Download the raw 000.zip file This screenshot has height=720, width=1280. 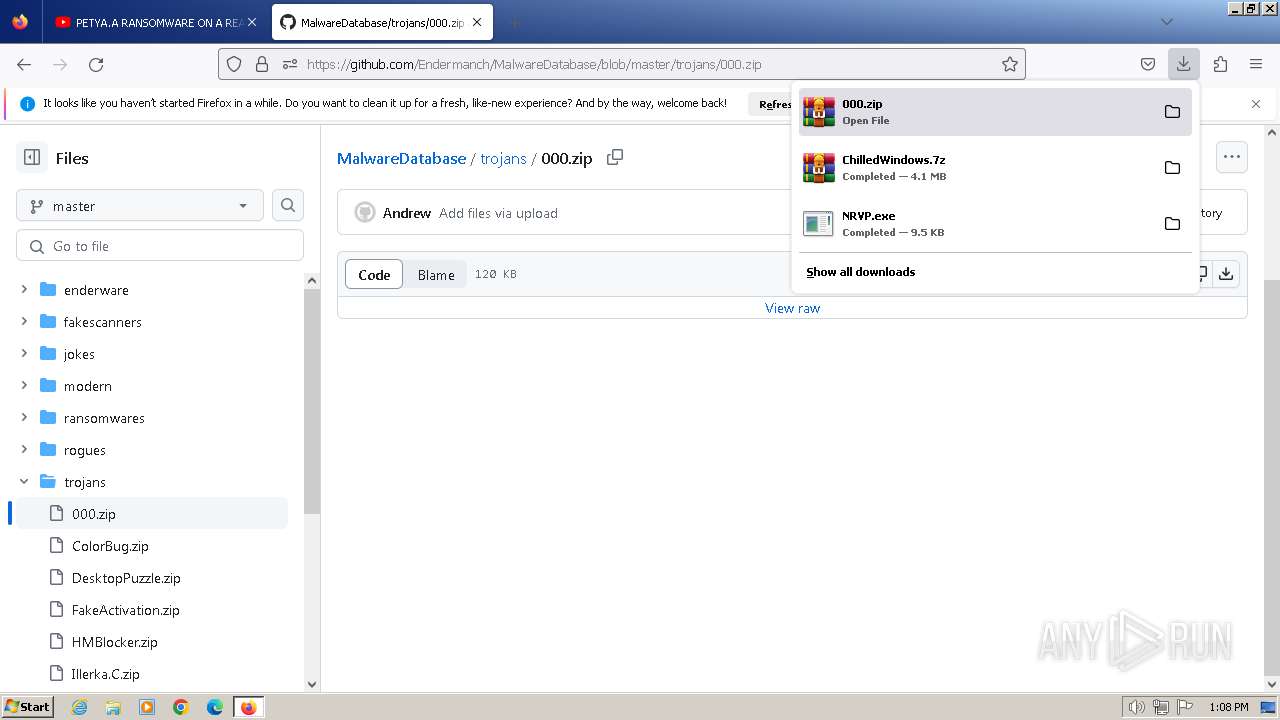click(x=1226, y=274)
